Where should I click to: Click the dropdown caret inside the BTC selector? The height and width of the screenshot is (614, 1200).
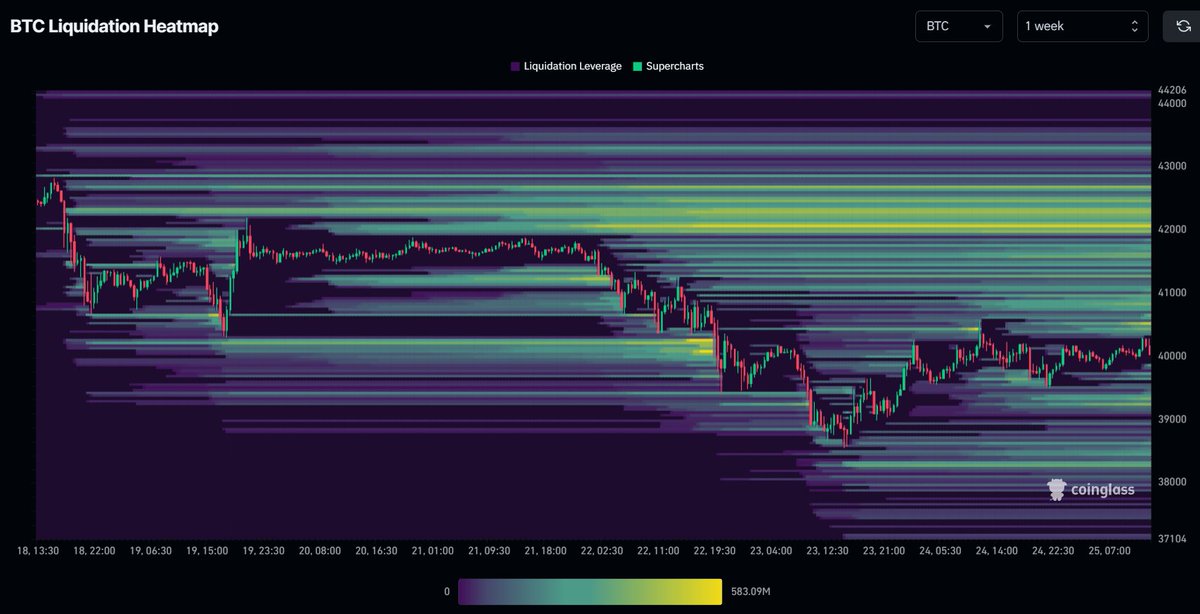coord(988,26)
